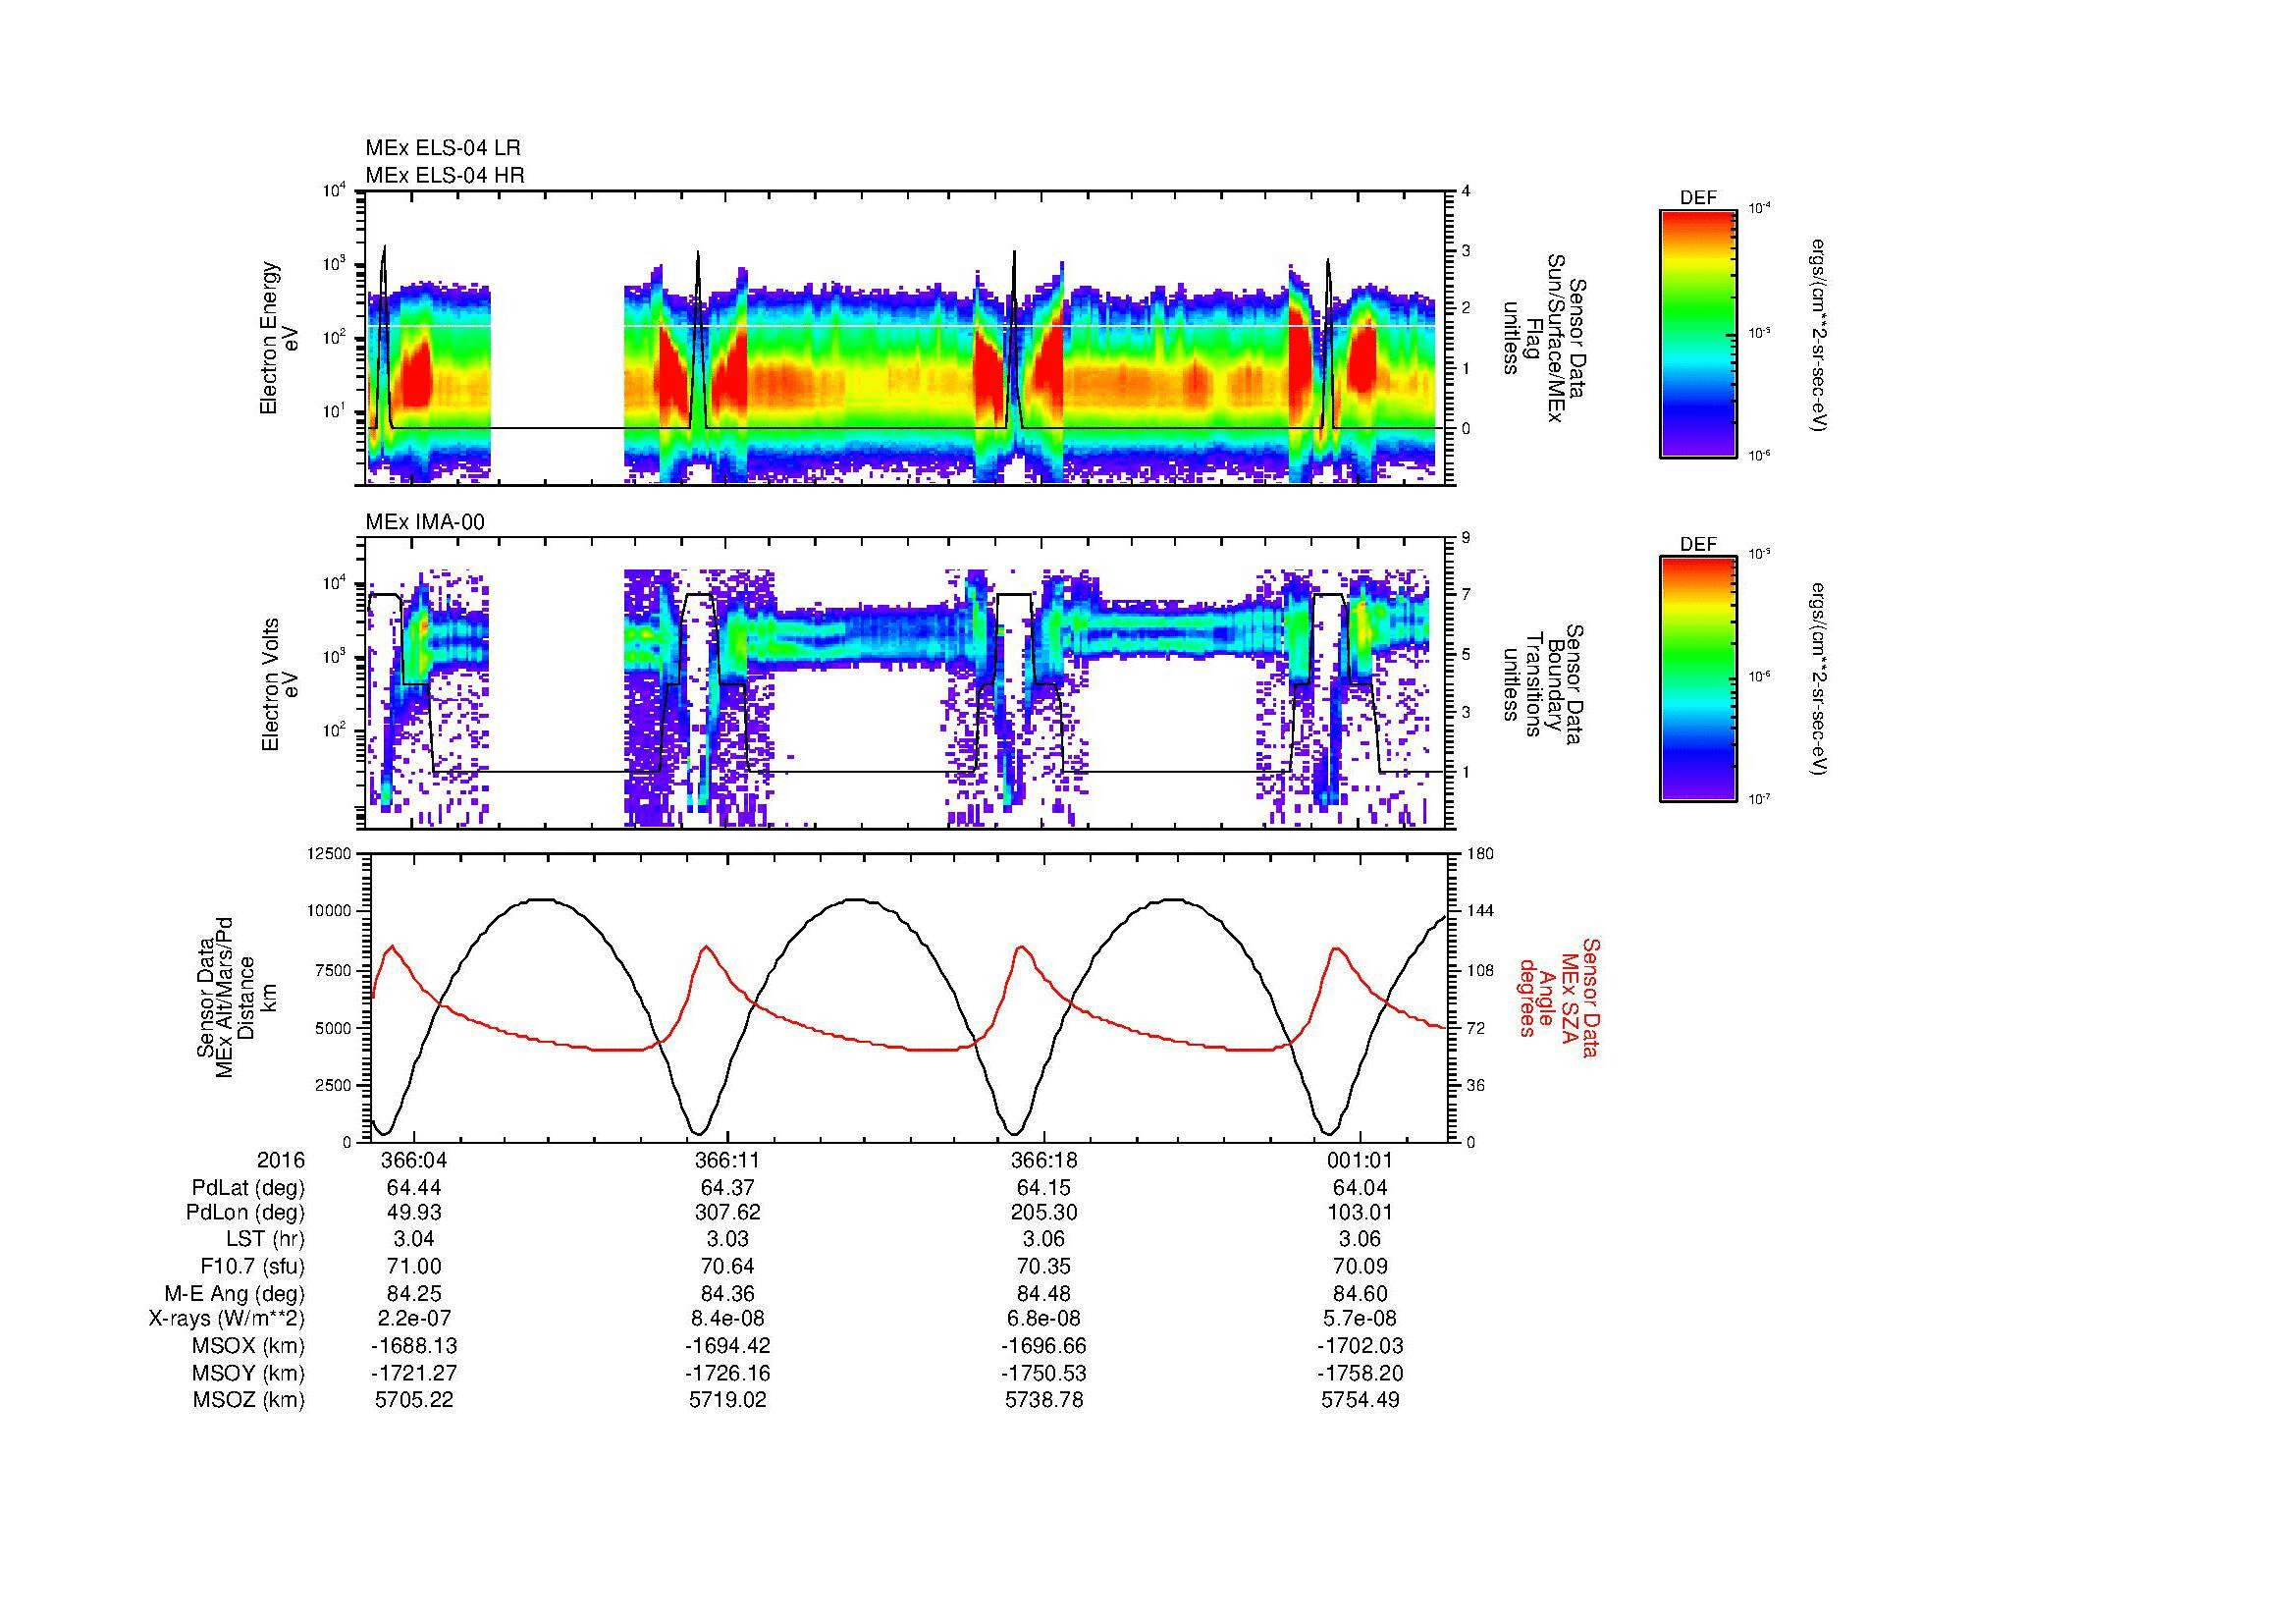Click the PdLat value 64.44
Image resolution: width=2296 pixels, height=1623 pixels.
click(414, 1188)
